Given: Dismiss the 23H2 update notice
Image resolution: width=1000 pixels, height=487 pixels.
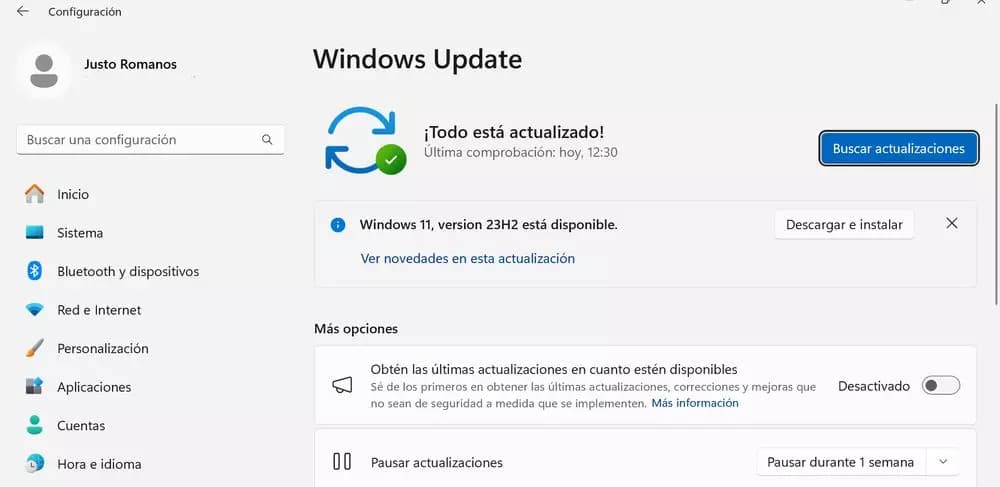Looking at the screenshot, I should tap(952, 223).
